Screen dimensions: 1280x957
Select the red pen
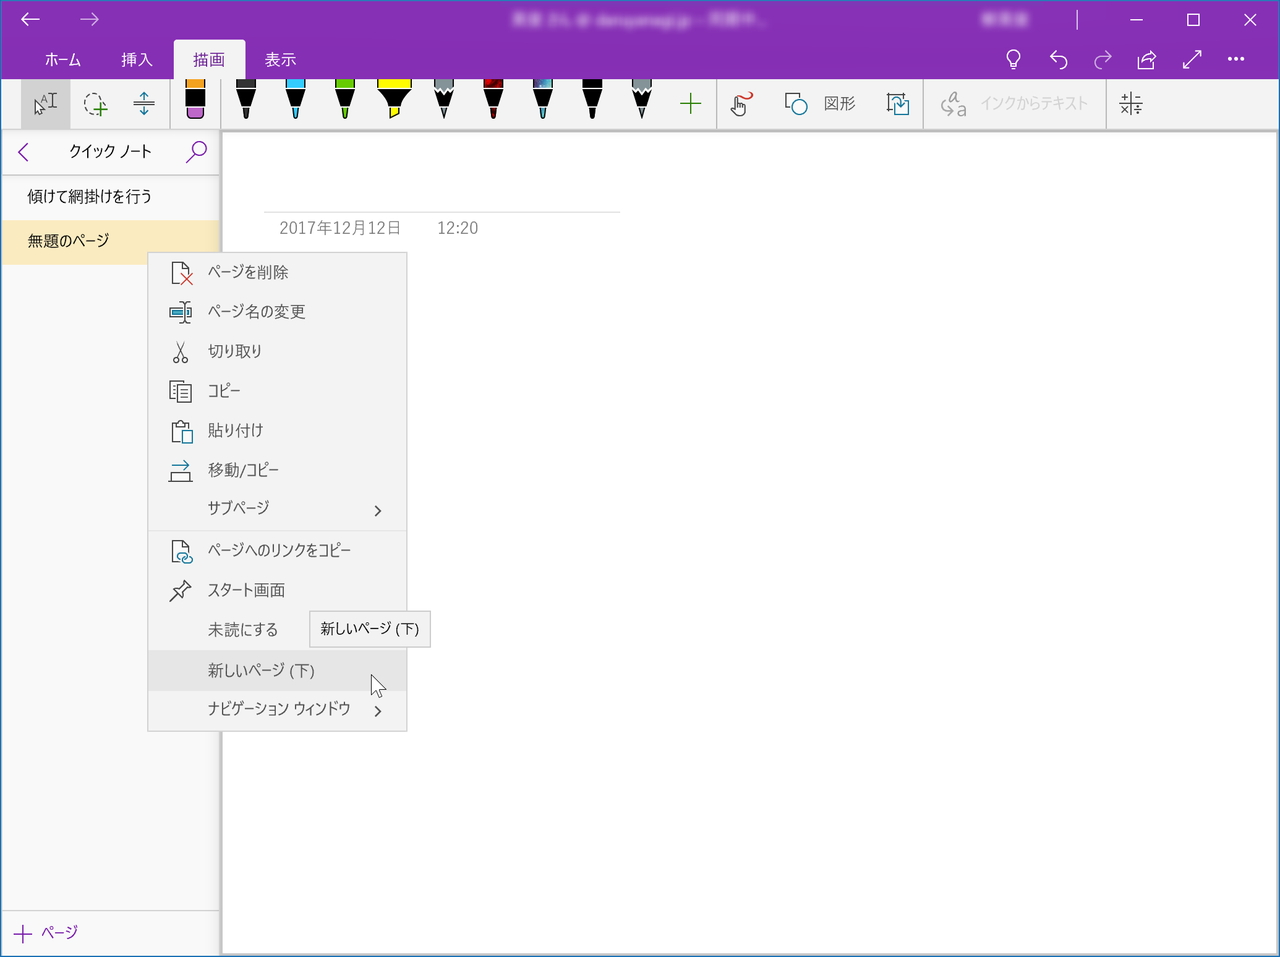[x=493, y=100]
